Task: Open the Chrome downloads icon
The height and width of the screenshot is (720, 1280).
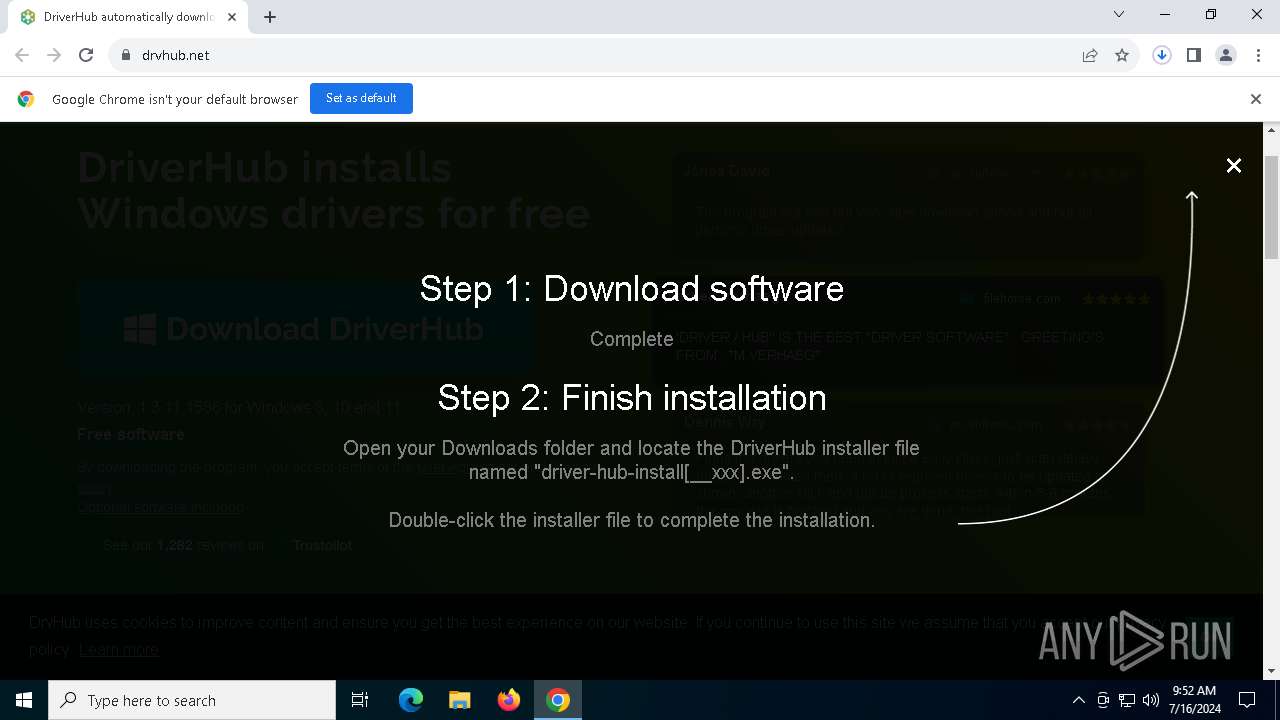Action: pyautogui.click(x=1162, y=55)
